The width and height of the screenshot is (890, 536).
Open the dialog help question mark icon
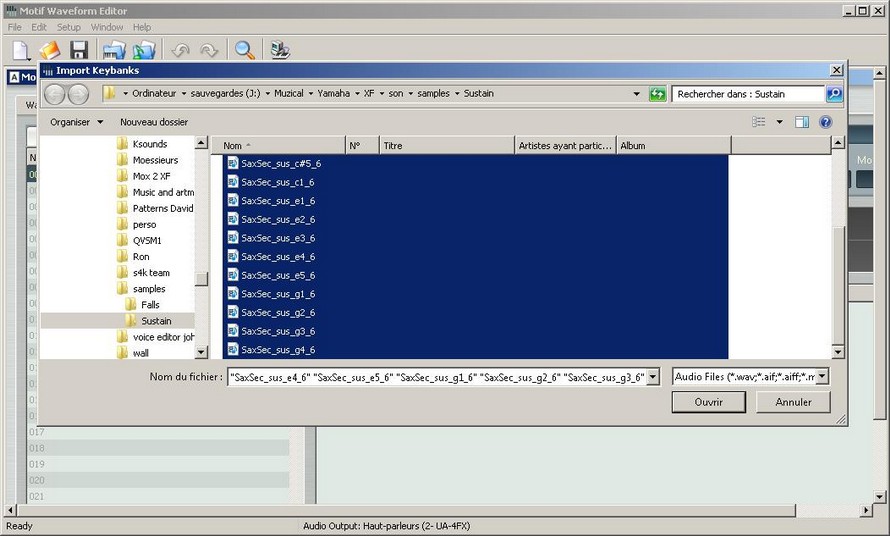pyautogui.click(x=825, y=122)
